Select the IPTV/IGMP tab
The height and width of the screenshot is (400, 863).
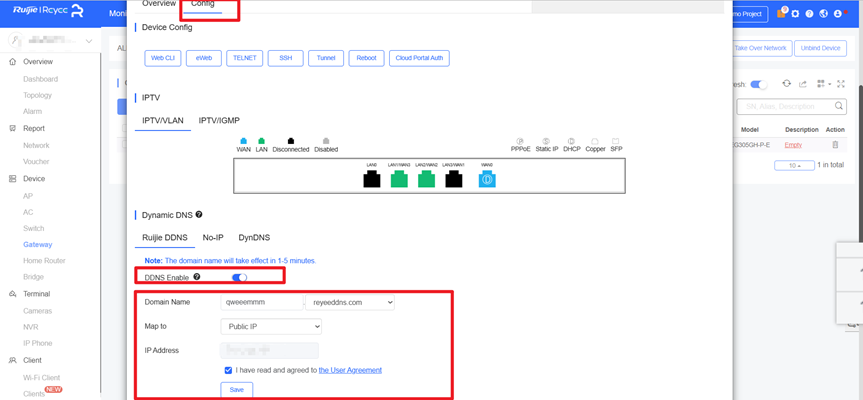pos(219,120)
